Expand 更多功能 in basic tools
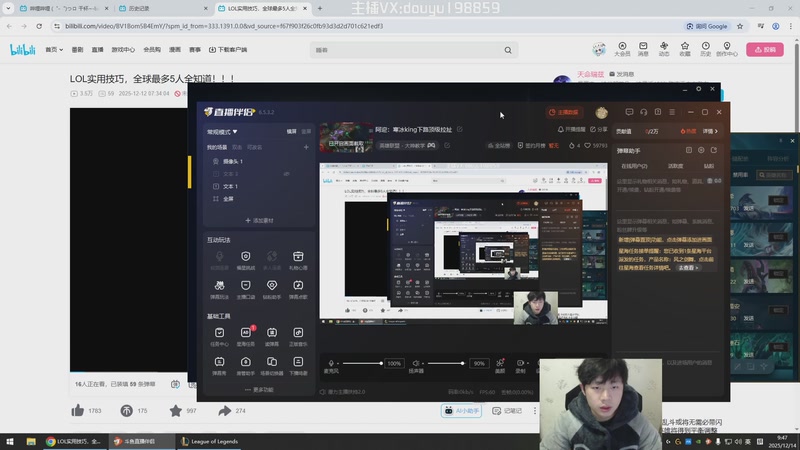800x450 pixels. point(259,389)
